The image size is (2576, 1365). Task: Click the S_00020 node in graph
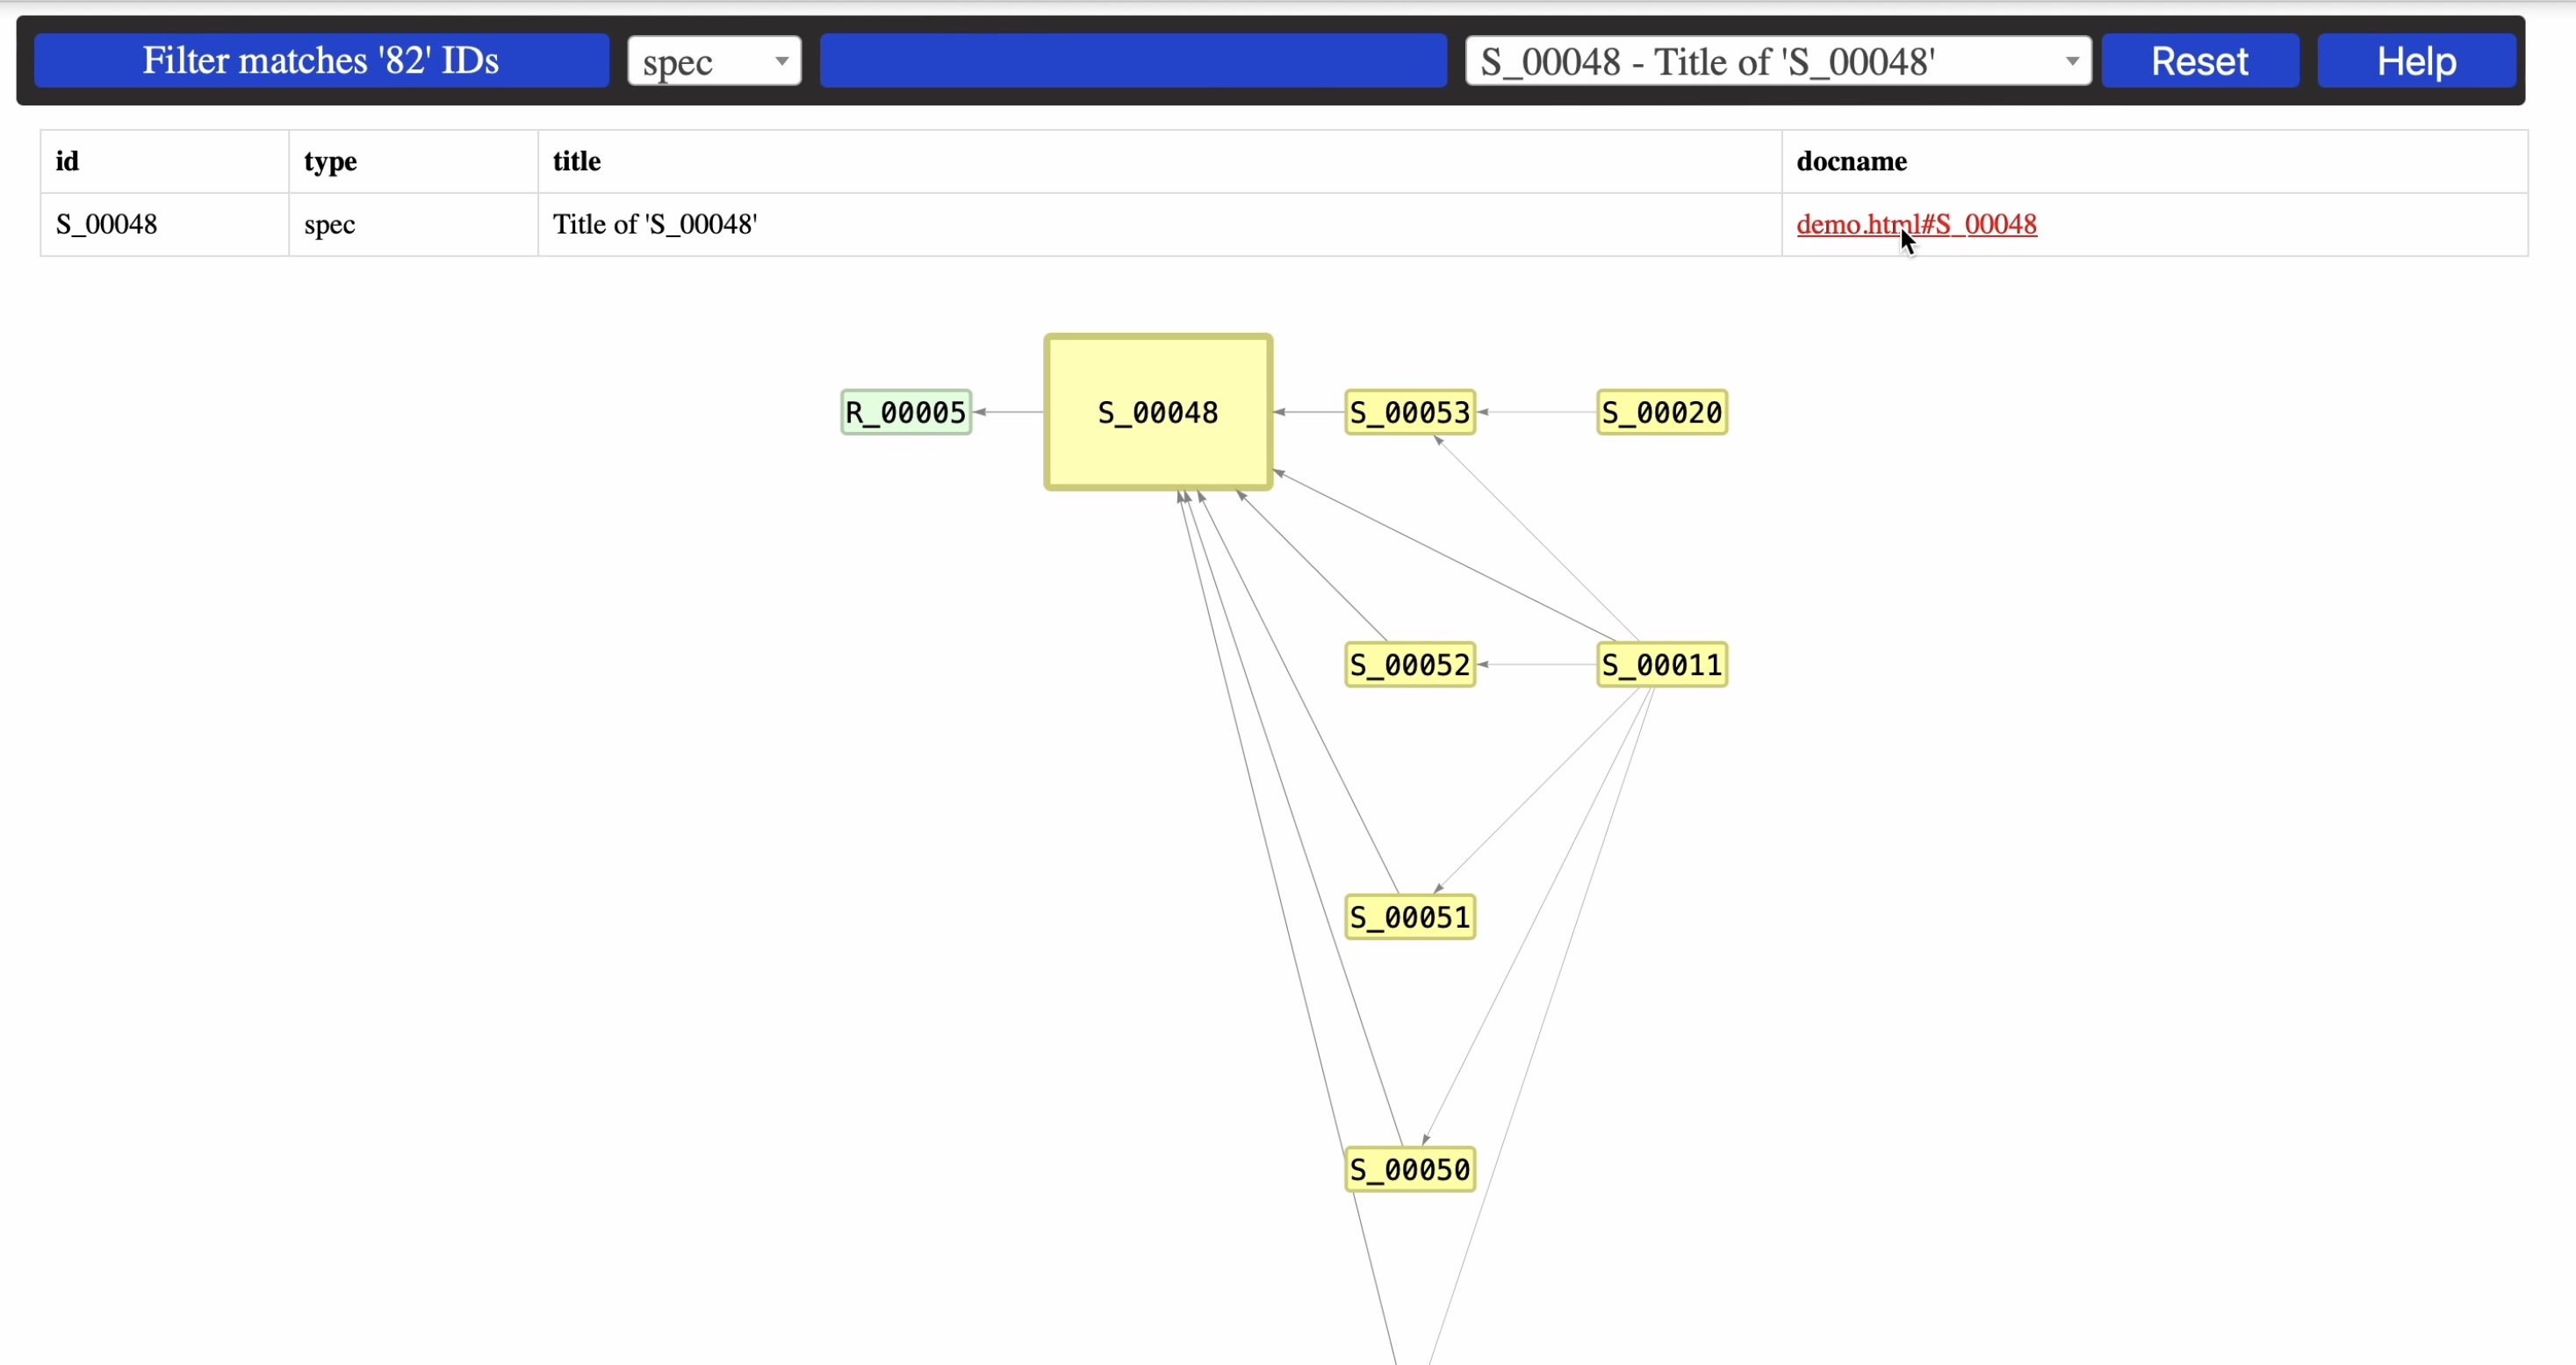pyautogui.click(x=1661, y=413)
